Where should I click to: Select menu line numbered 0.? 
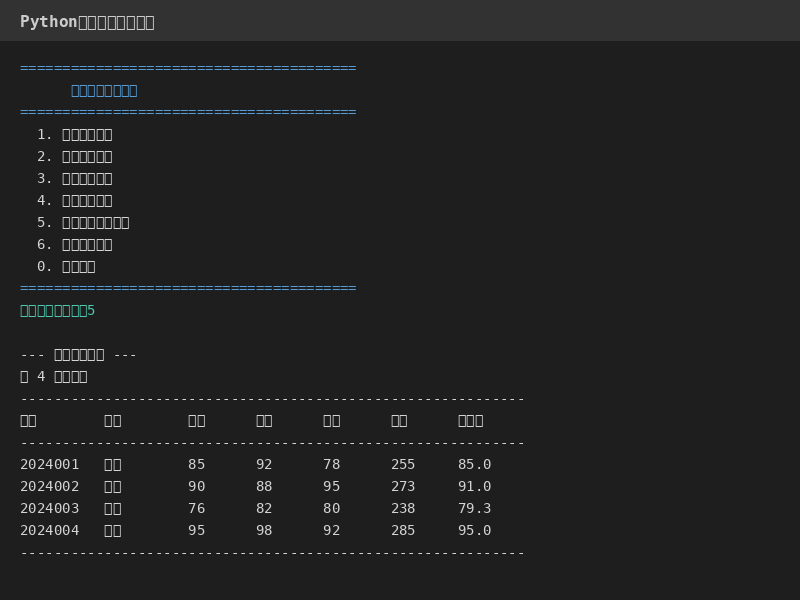66,266
